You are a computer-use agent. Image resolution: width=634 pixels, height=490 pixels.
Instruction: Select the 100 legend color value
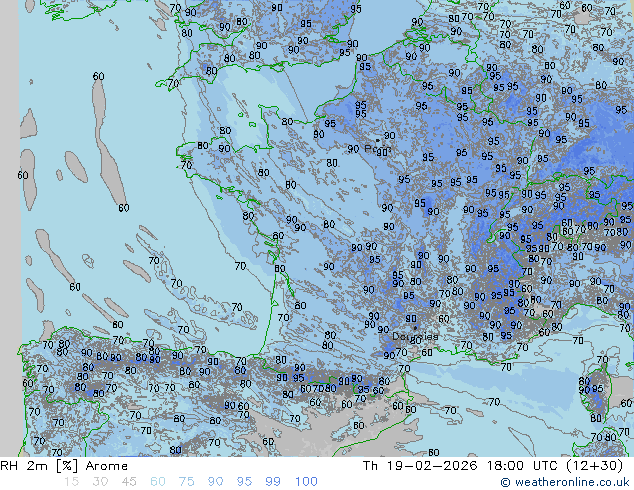click(x=306, y=482)
